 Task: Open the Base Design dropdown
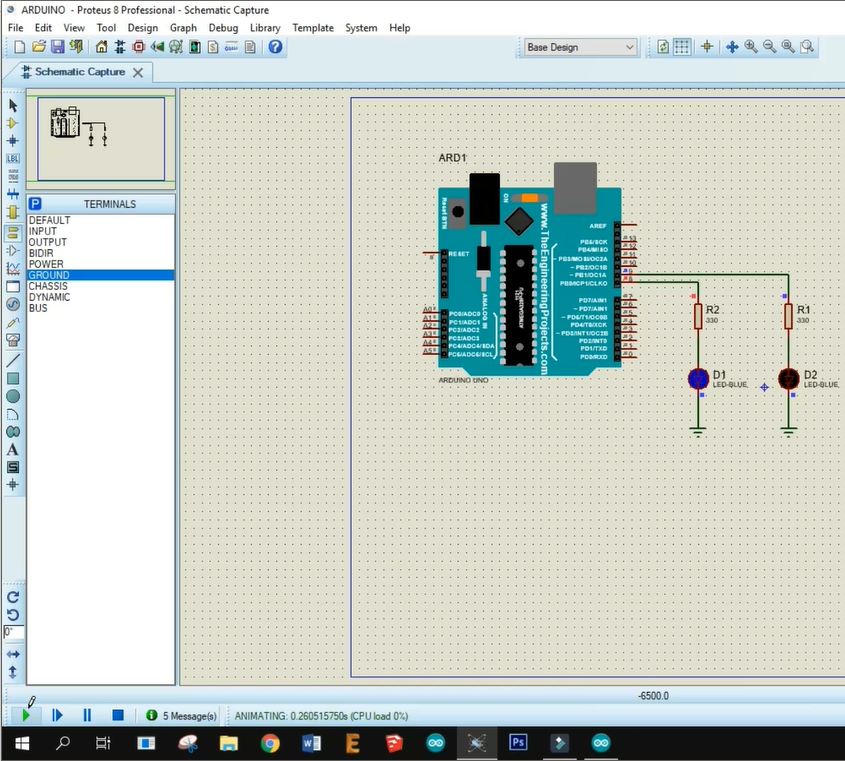point(578,47)
